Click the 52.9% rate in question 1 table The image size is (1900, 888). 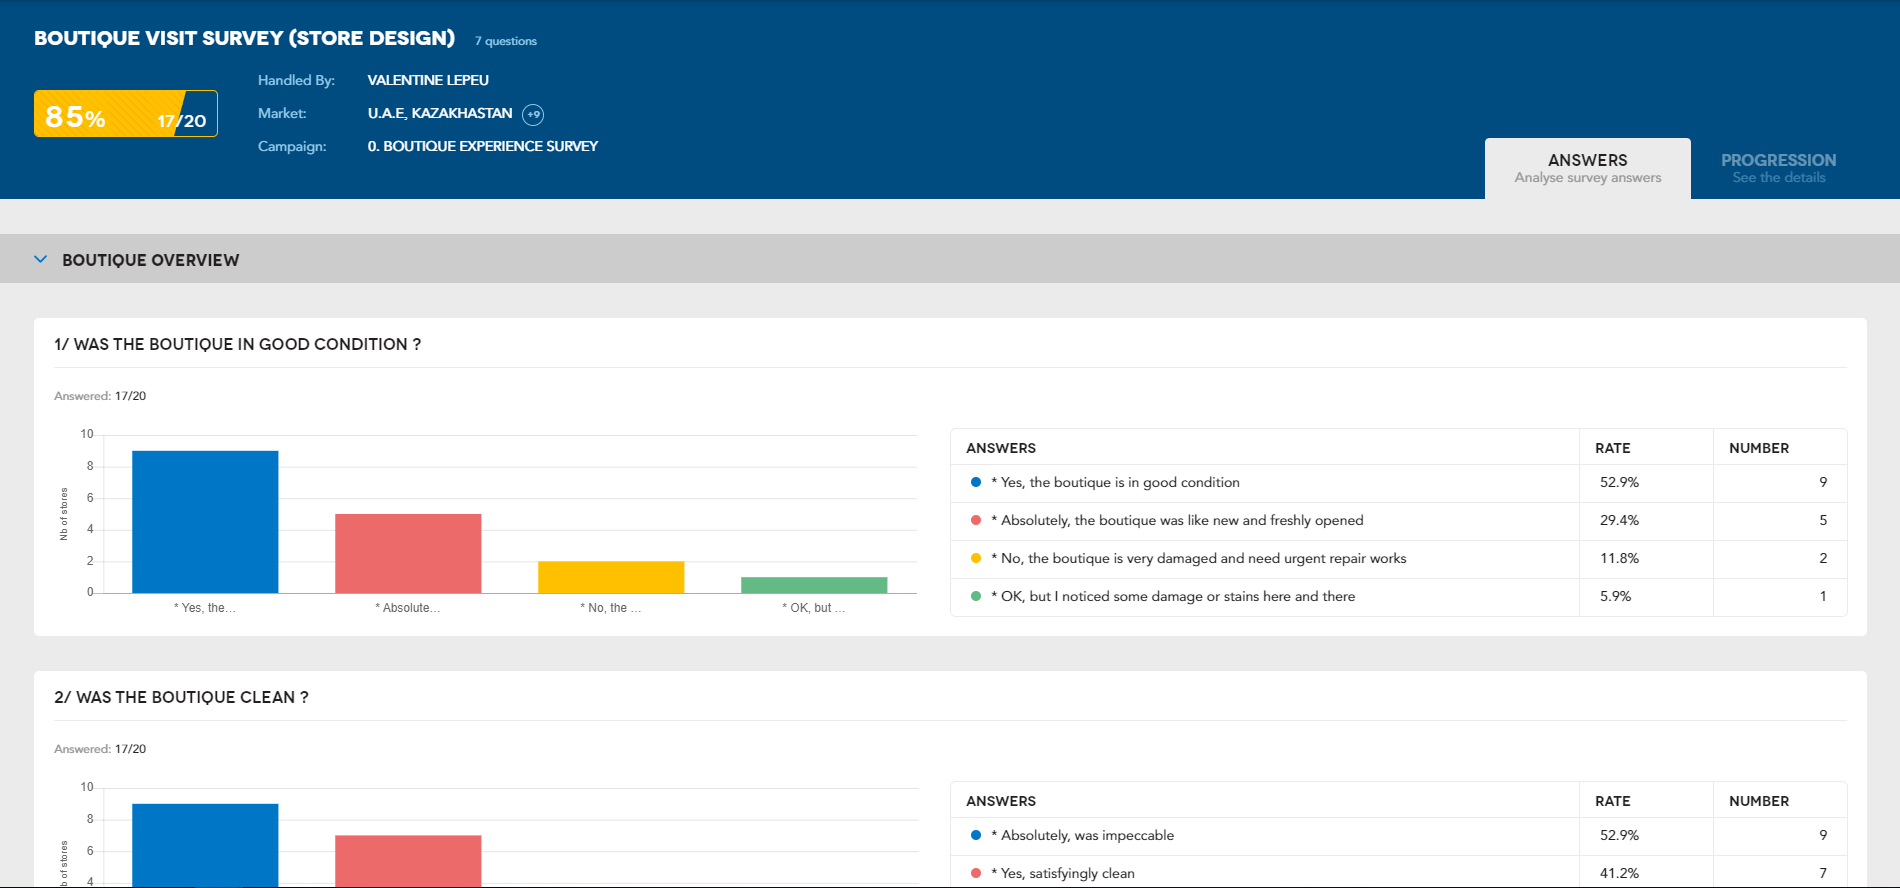1619,482
